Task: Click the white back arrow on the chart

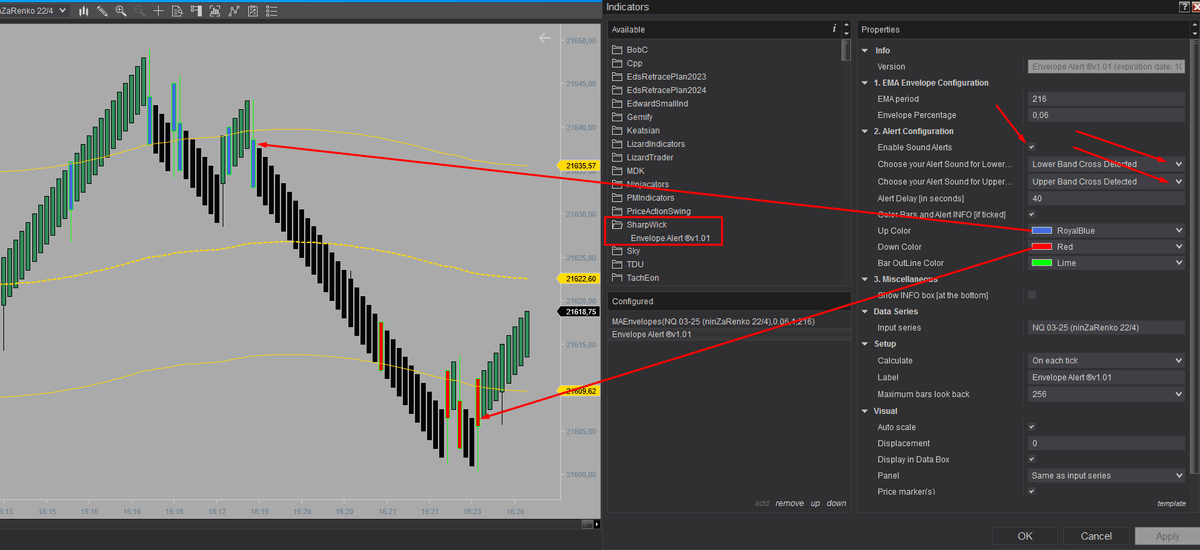Action: coord(545,38)
